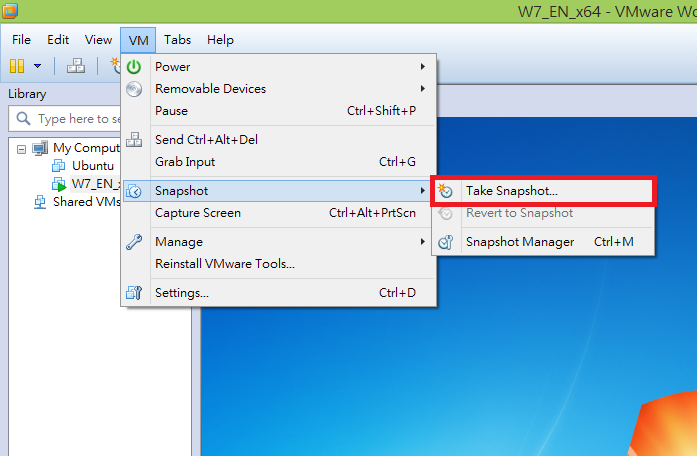Open the Edit menu
The width and height of the screenshot is (700, 458).
point(58,40)
